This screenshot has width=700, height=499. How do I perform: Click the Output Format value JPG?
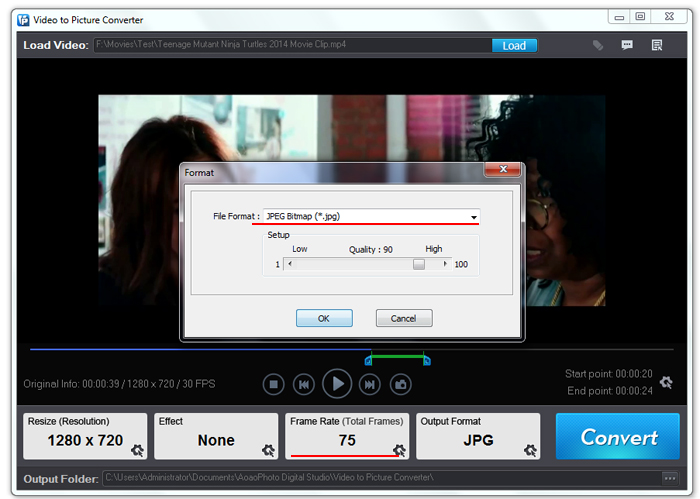478,441
